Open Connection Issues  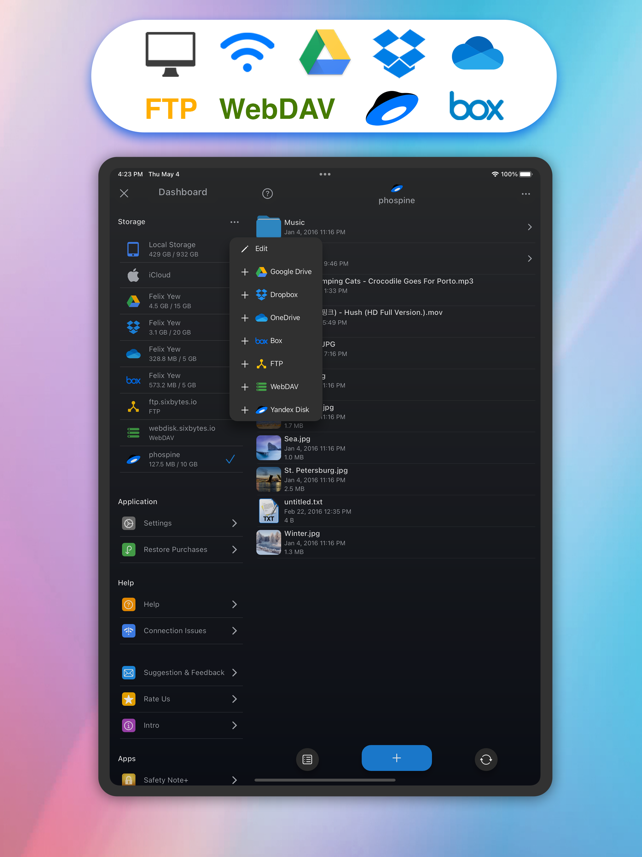coord(181,631)
